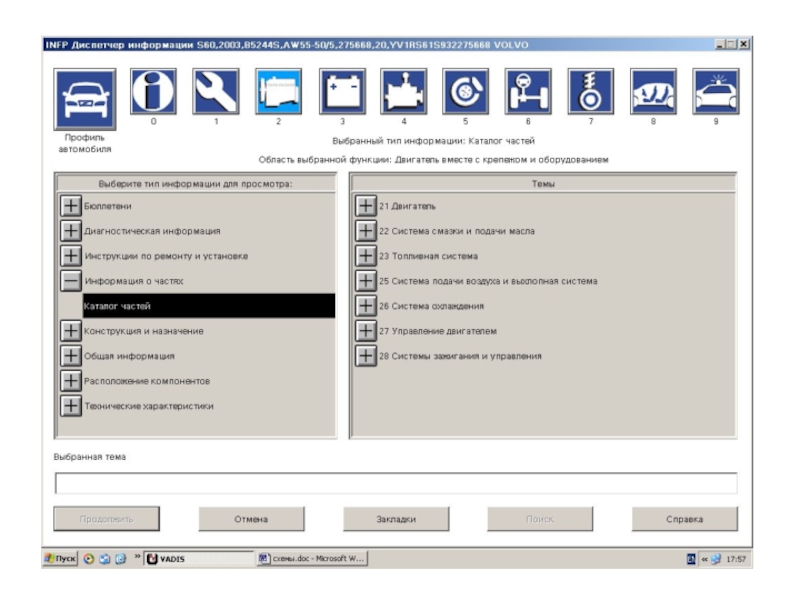Open the Пуск start menu
The height and width of the screenshot is (600, 800).
(60, 559)
